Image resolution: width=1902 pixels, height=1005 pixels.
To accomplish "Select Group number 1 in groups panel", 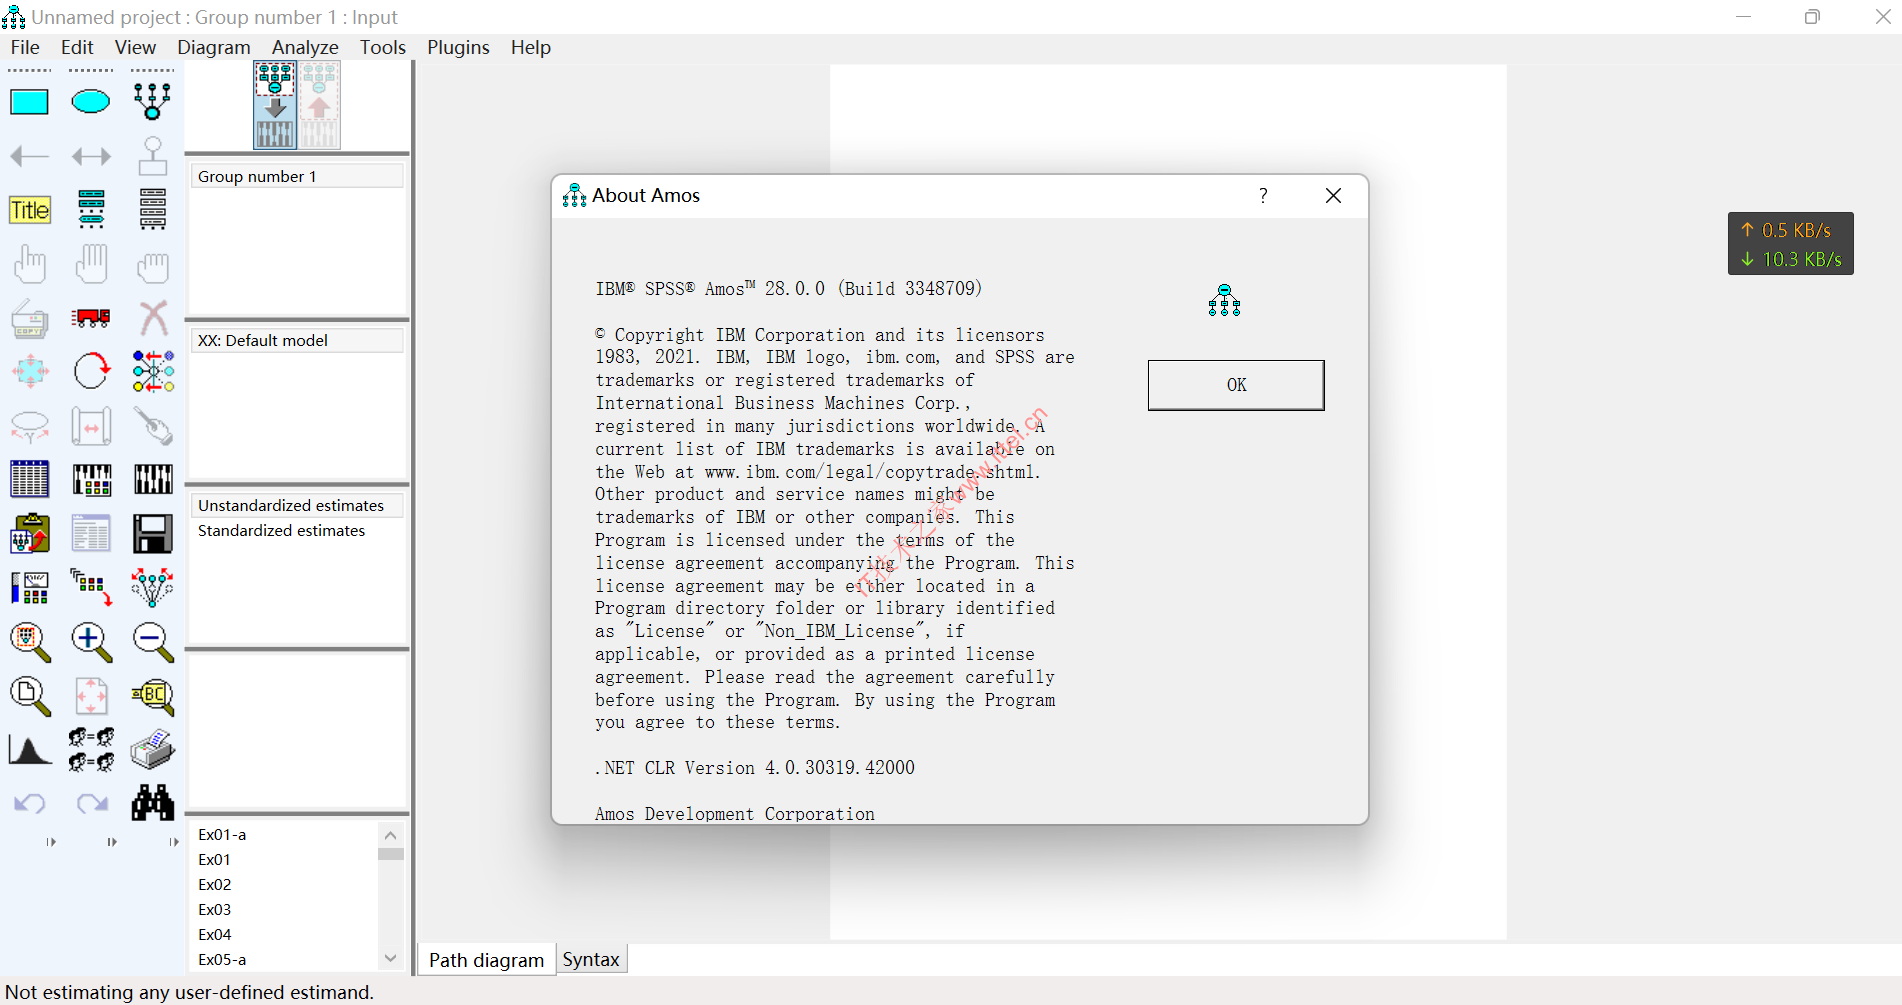I will 297,176.
